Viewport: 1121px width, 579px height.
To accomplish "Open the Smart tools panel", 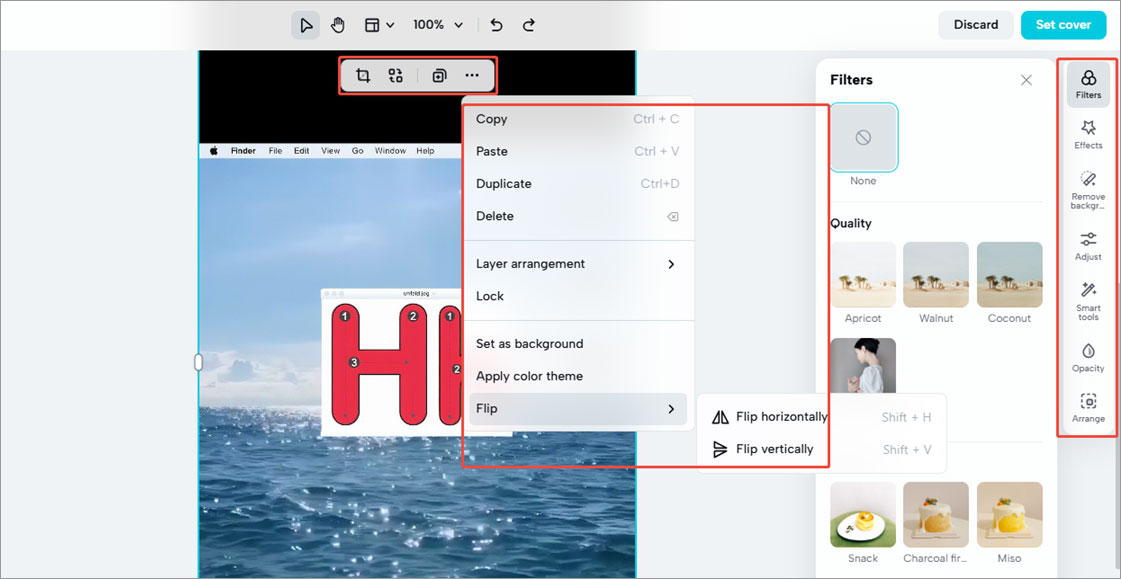I will [1088, 299].
